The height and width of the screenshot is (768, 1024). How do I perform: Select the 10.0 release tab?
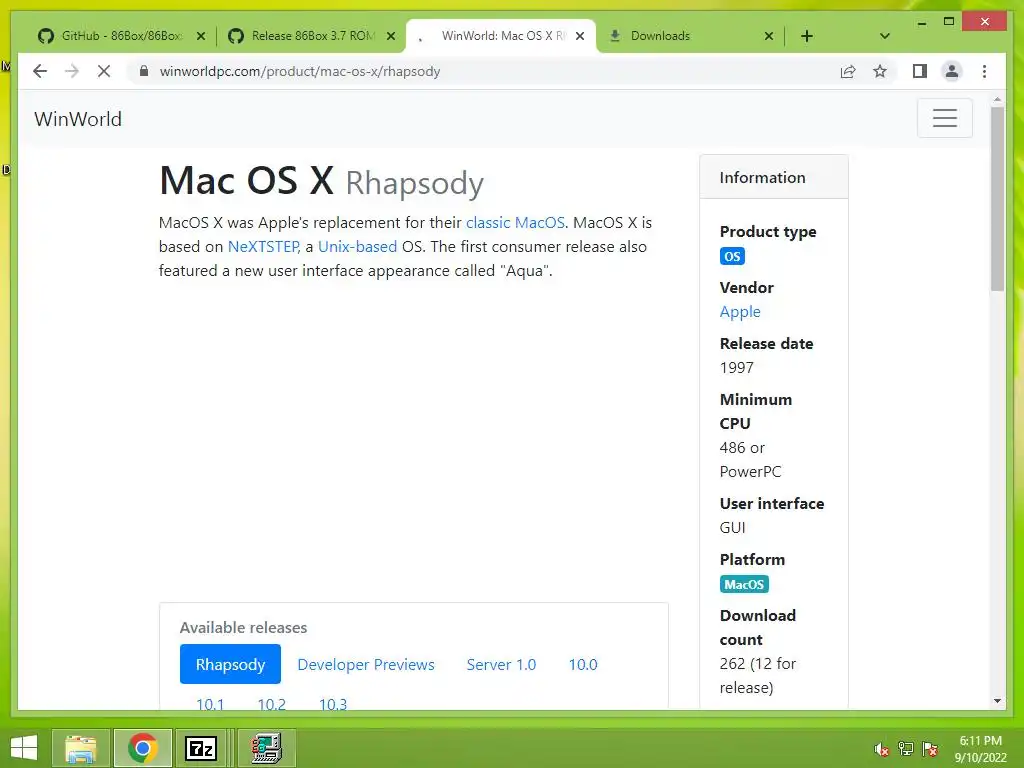click(583, 664)
